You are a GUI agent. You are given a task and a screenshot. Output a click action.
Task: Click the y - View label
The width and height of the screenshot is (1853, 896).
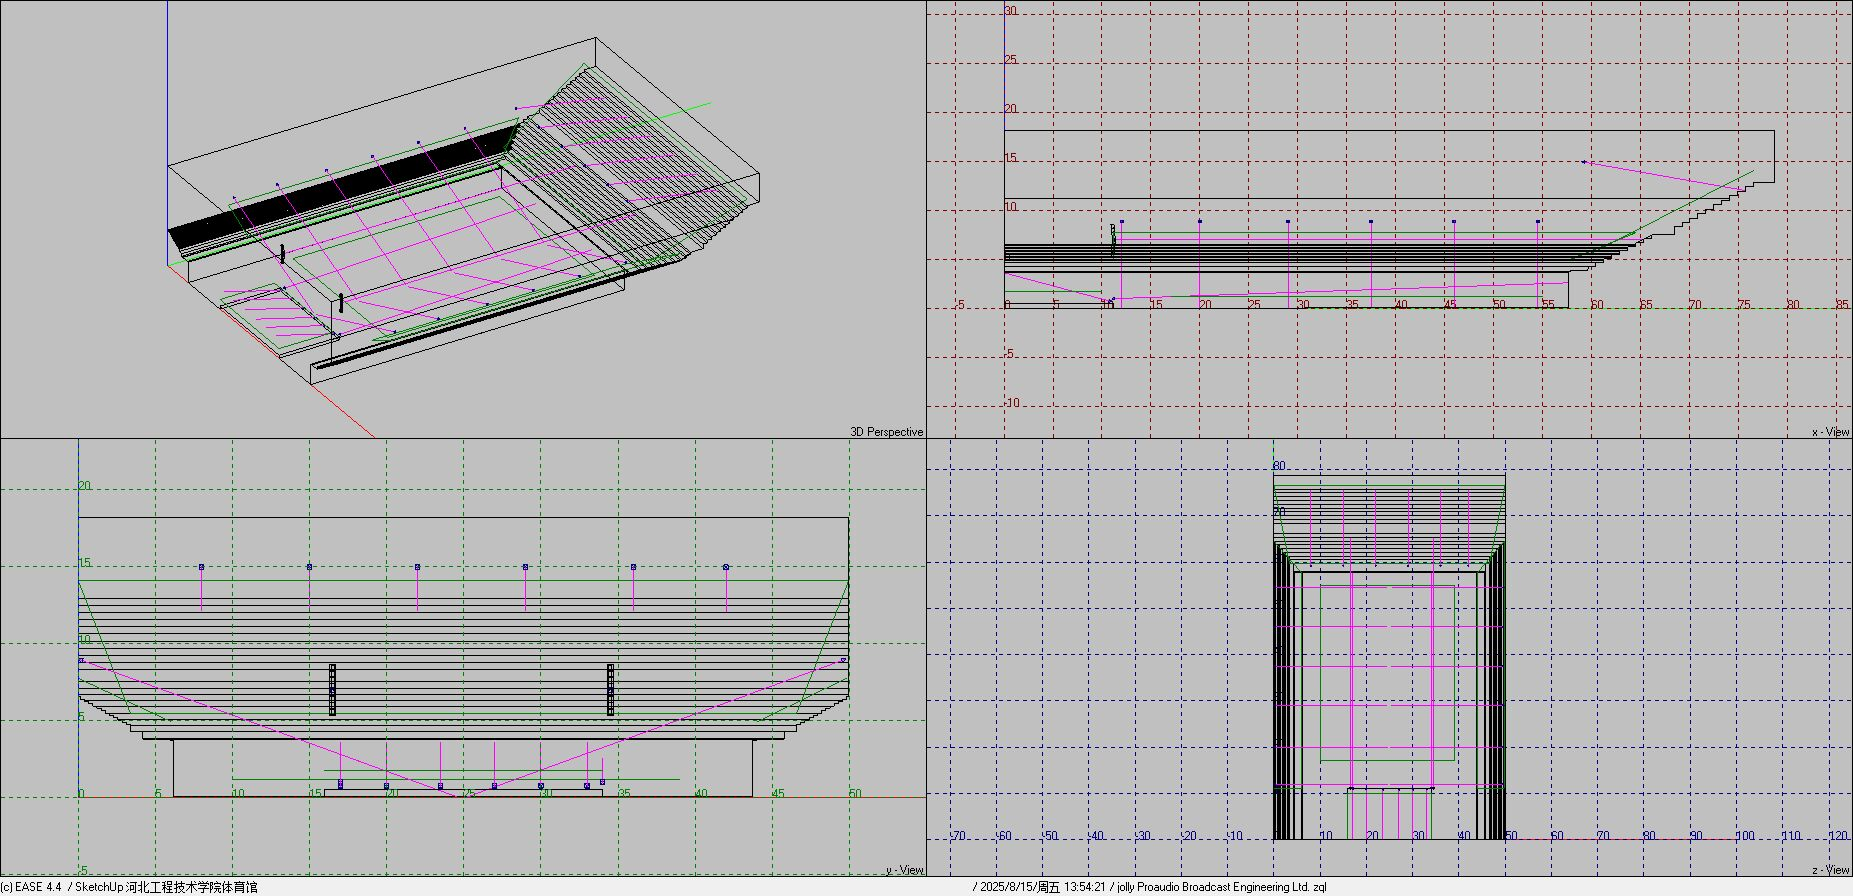point(904,870)
